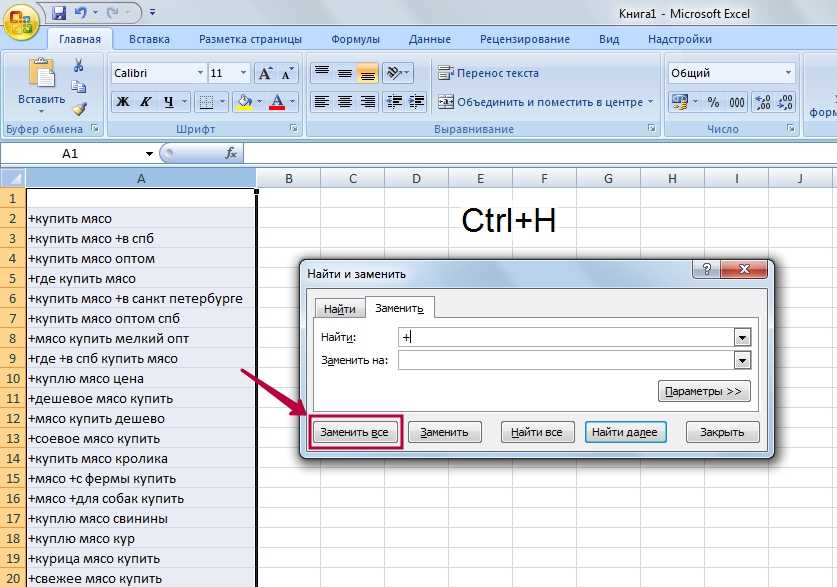Cut selection with scissors icon
The width and height of the screenshot is (837, 587).
(x=78, y=66)
